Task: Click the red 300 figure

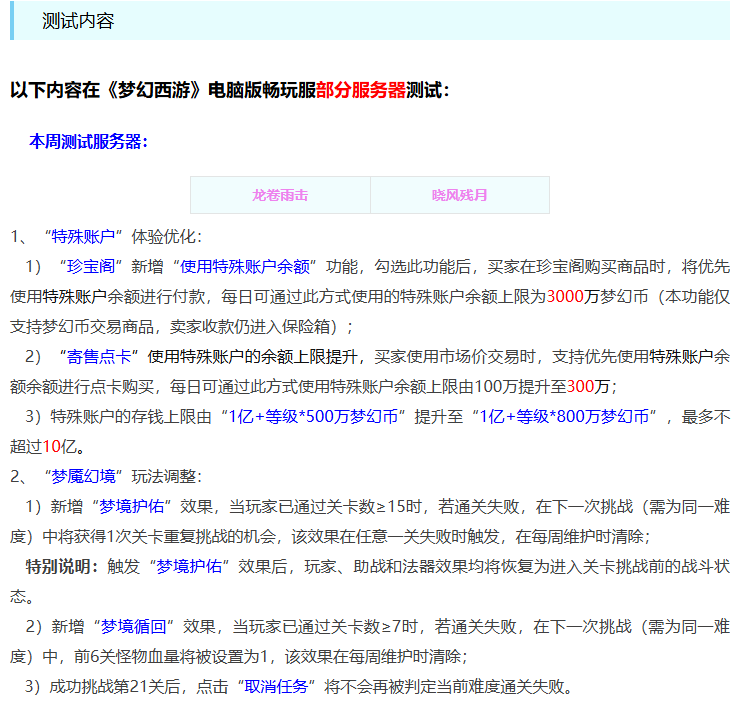Action: click(581, 386)
